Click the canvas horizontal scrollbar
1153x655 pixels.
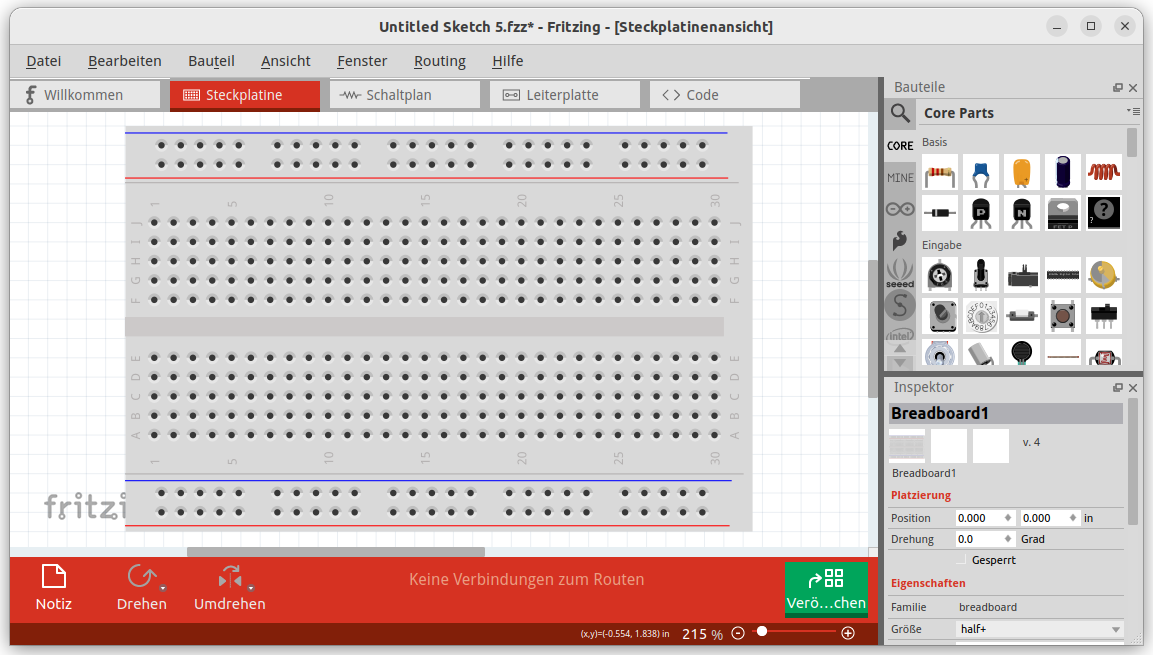(336, 551)
